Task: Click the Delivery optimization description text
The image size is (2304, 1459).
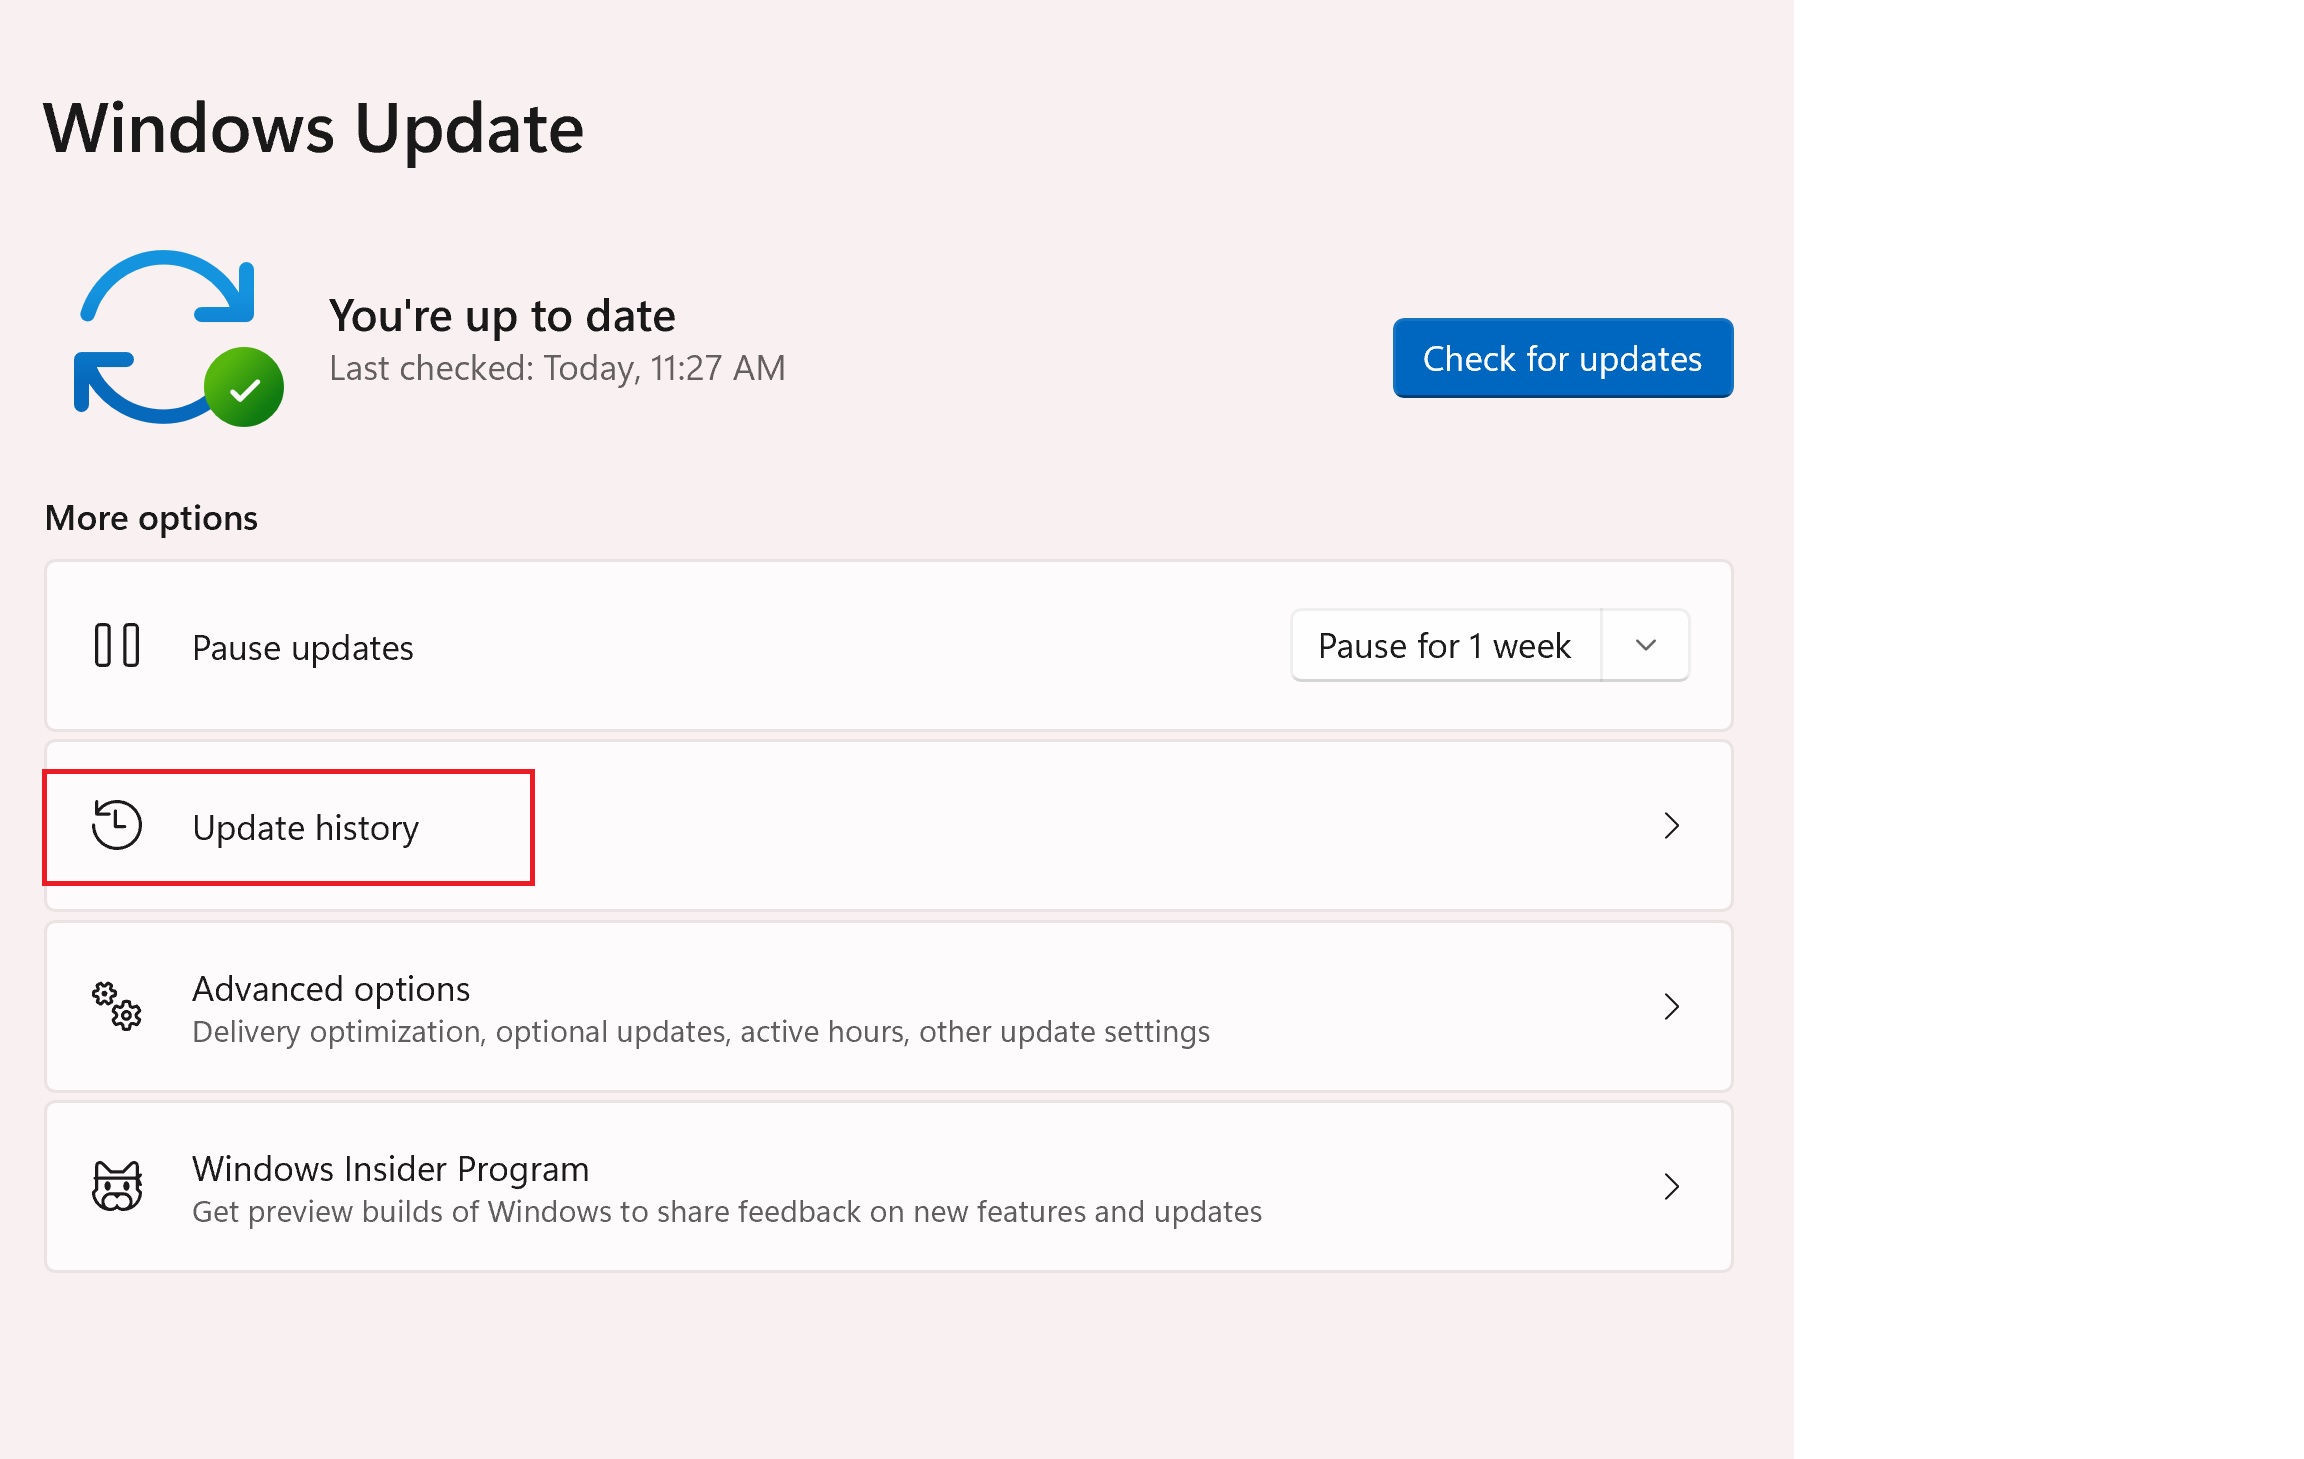Action: pyautogui.click(x=700, y=1032)
